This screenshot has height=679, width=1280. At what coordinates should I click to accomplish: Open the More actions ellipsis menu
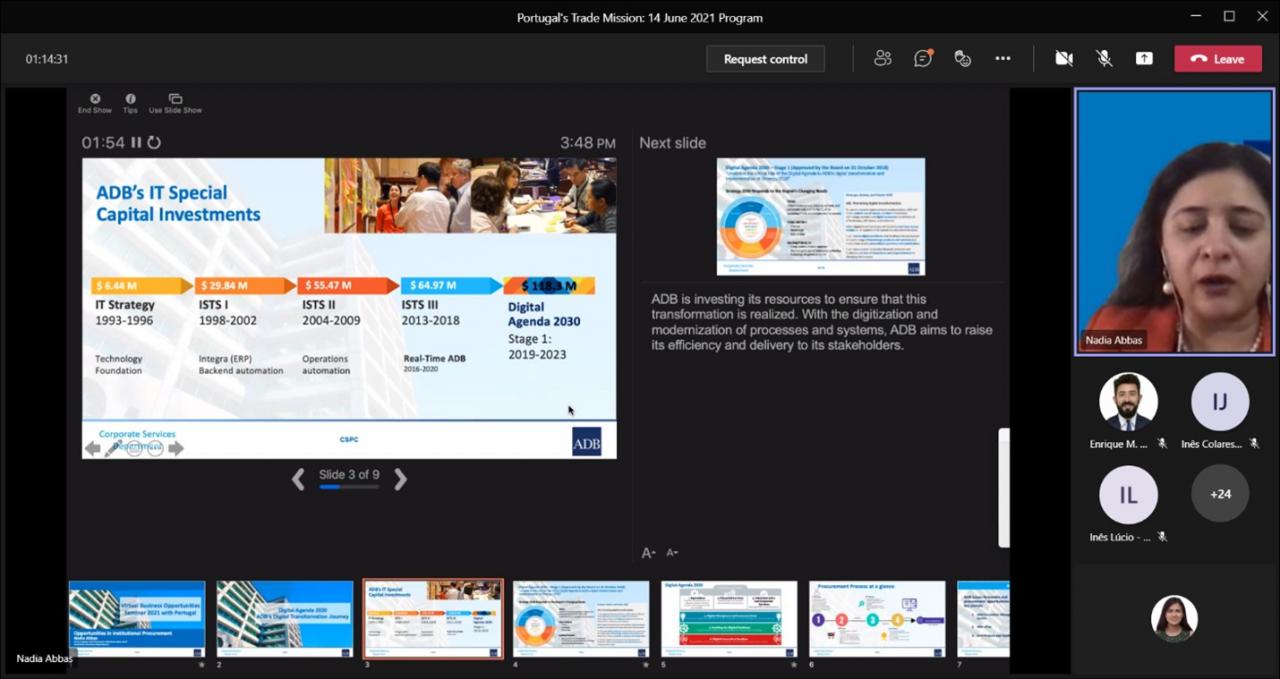tap(1003, 59)
